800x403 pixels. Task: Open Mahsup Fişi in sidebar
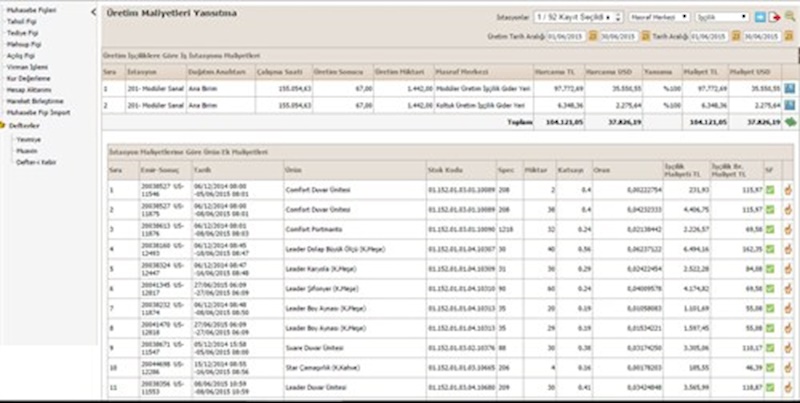pos(23,44)
